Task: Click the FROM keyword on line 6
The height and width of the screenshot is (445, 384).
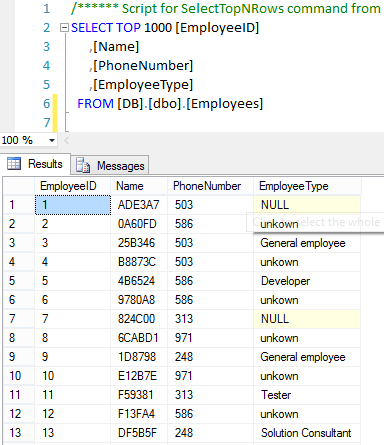Action: tap(95, 104)
